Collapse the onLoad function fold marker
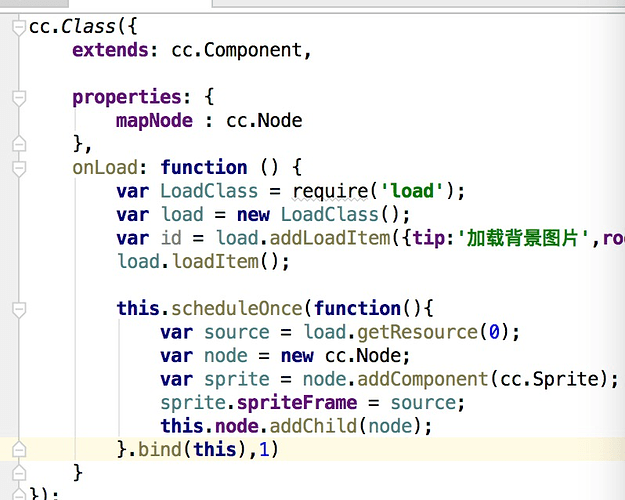625x500 pixels. tap(19, 168)
